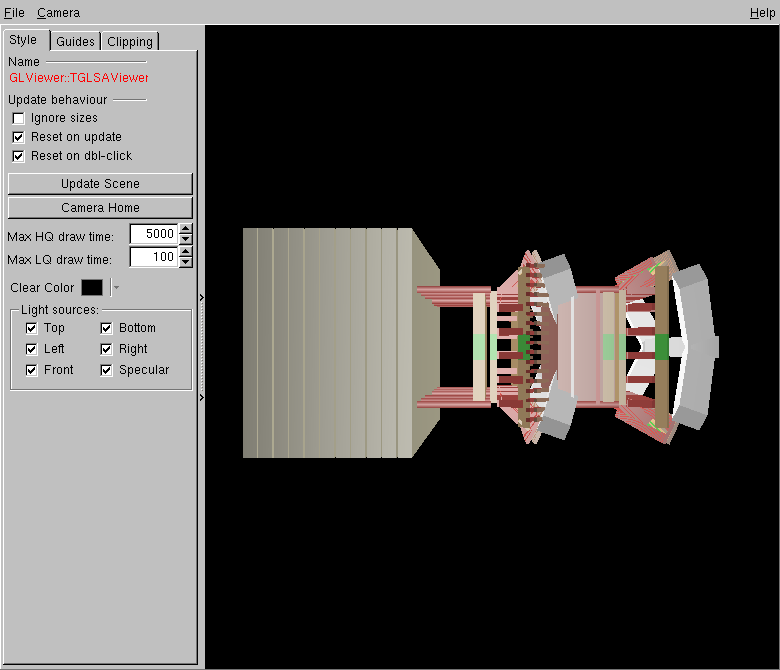Screen dimensions: 780x670
Task: Increase Max HQ draw time with up arrow
Action: [x=185, y=229]
